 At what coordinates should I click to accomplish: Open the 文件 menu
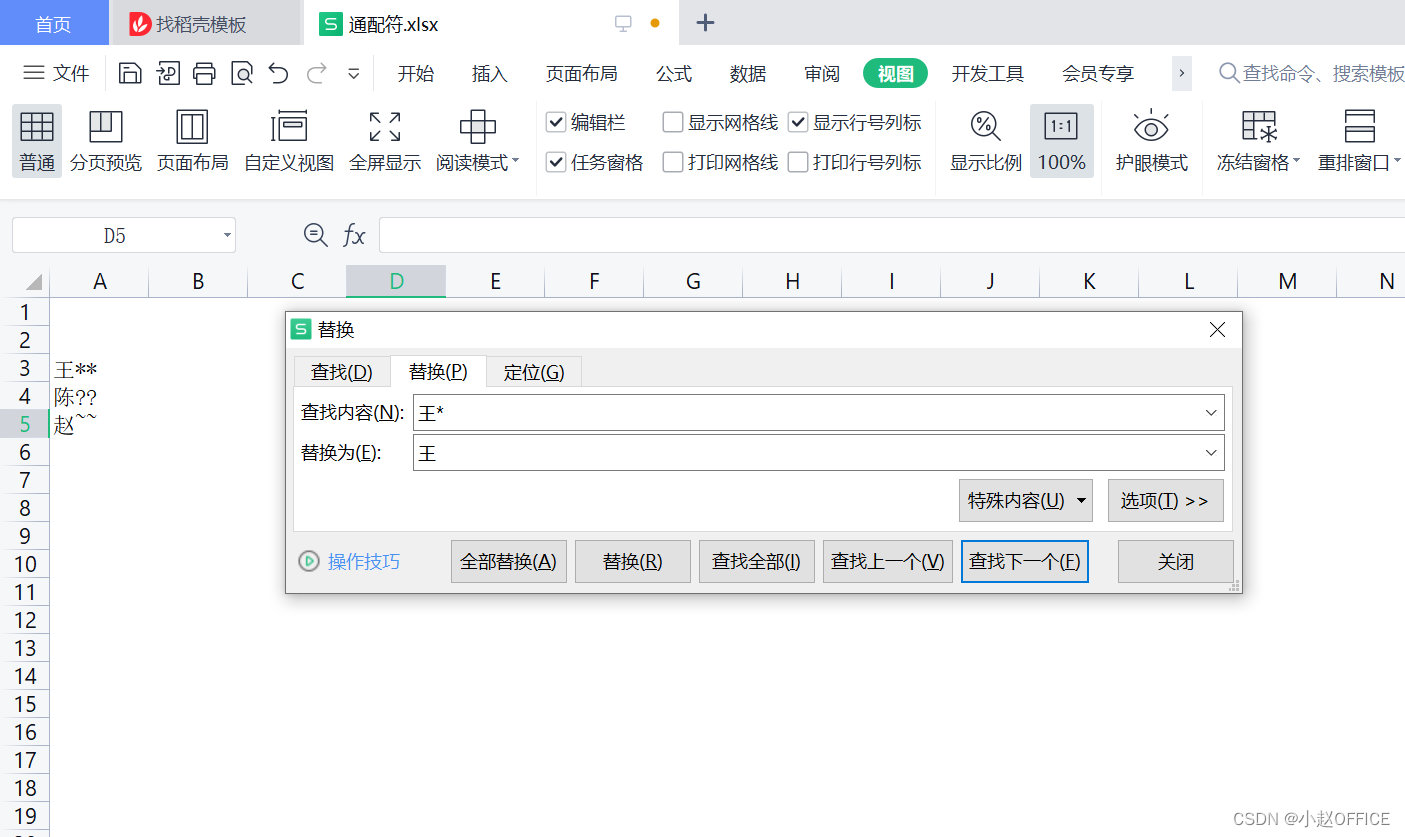pyautogui.click(x=57, y=73)
